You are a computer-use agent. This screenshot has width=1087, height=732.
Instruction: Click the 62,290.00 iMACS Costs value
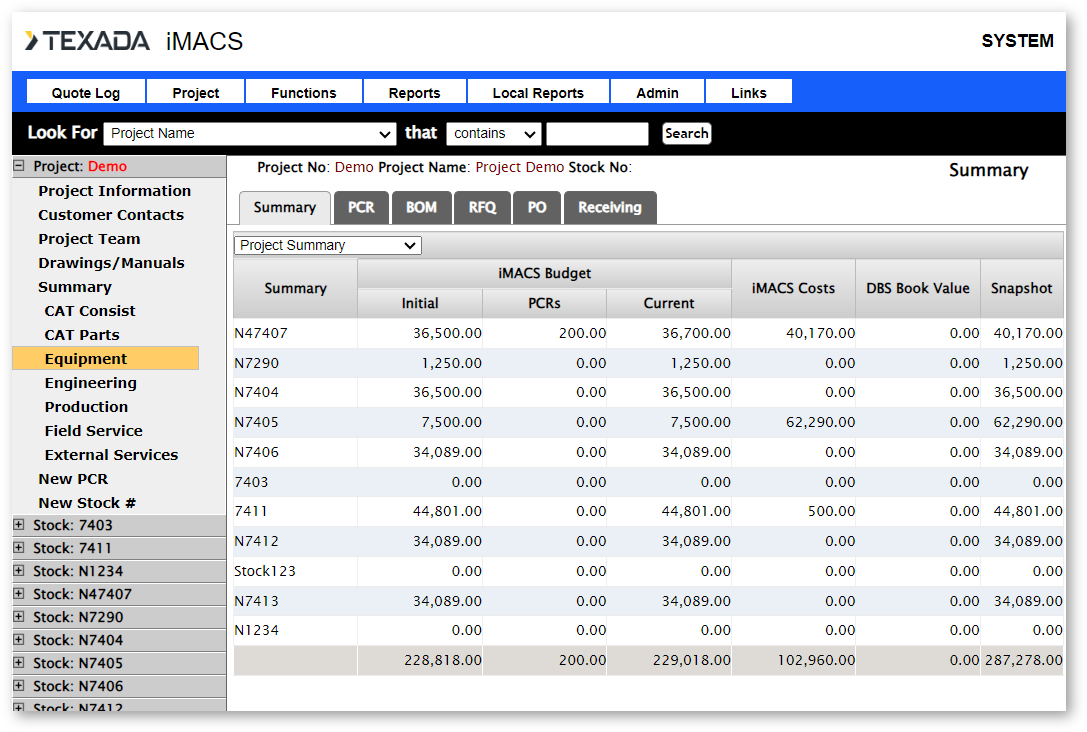[820, 422]
